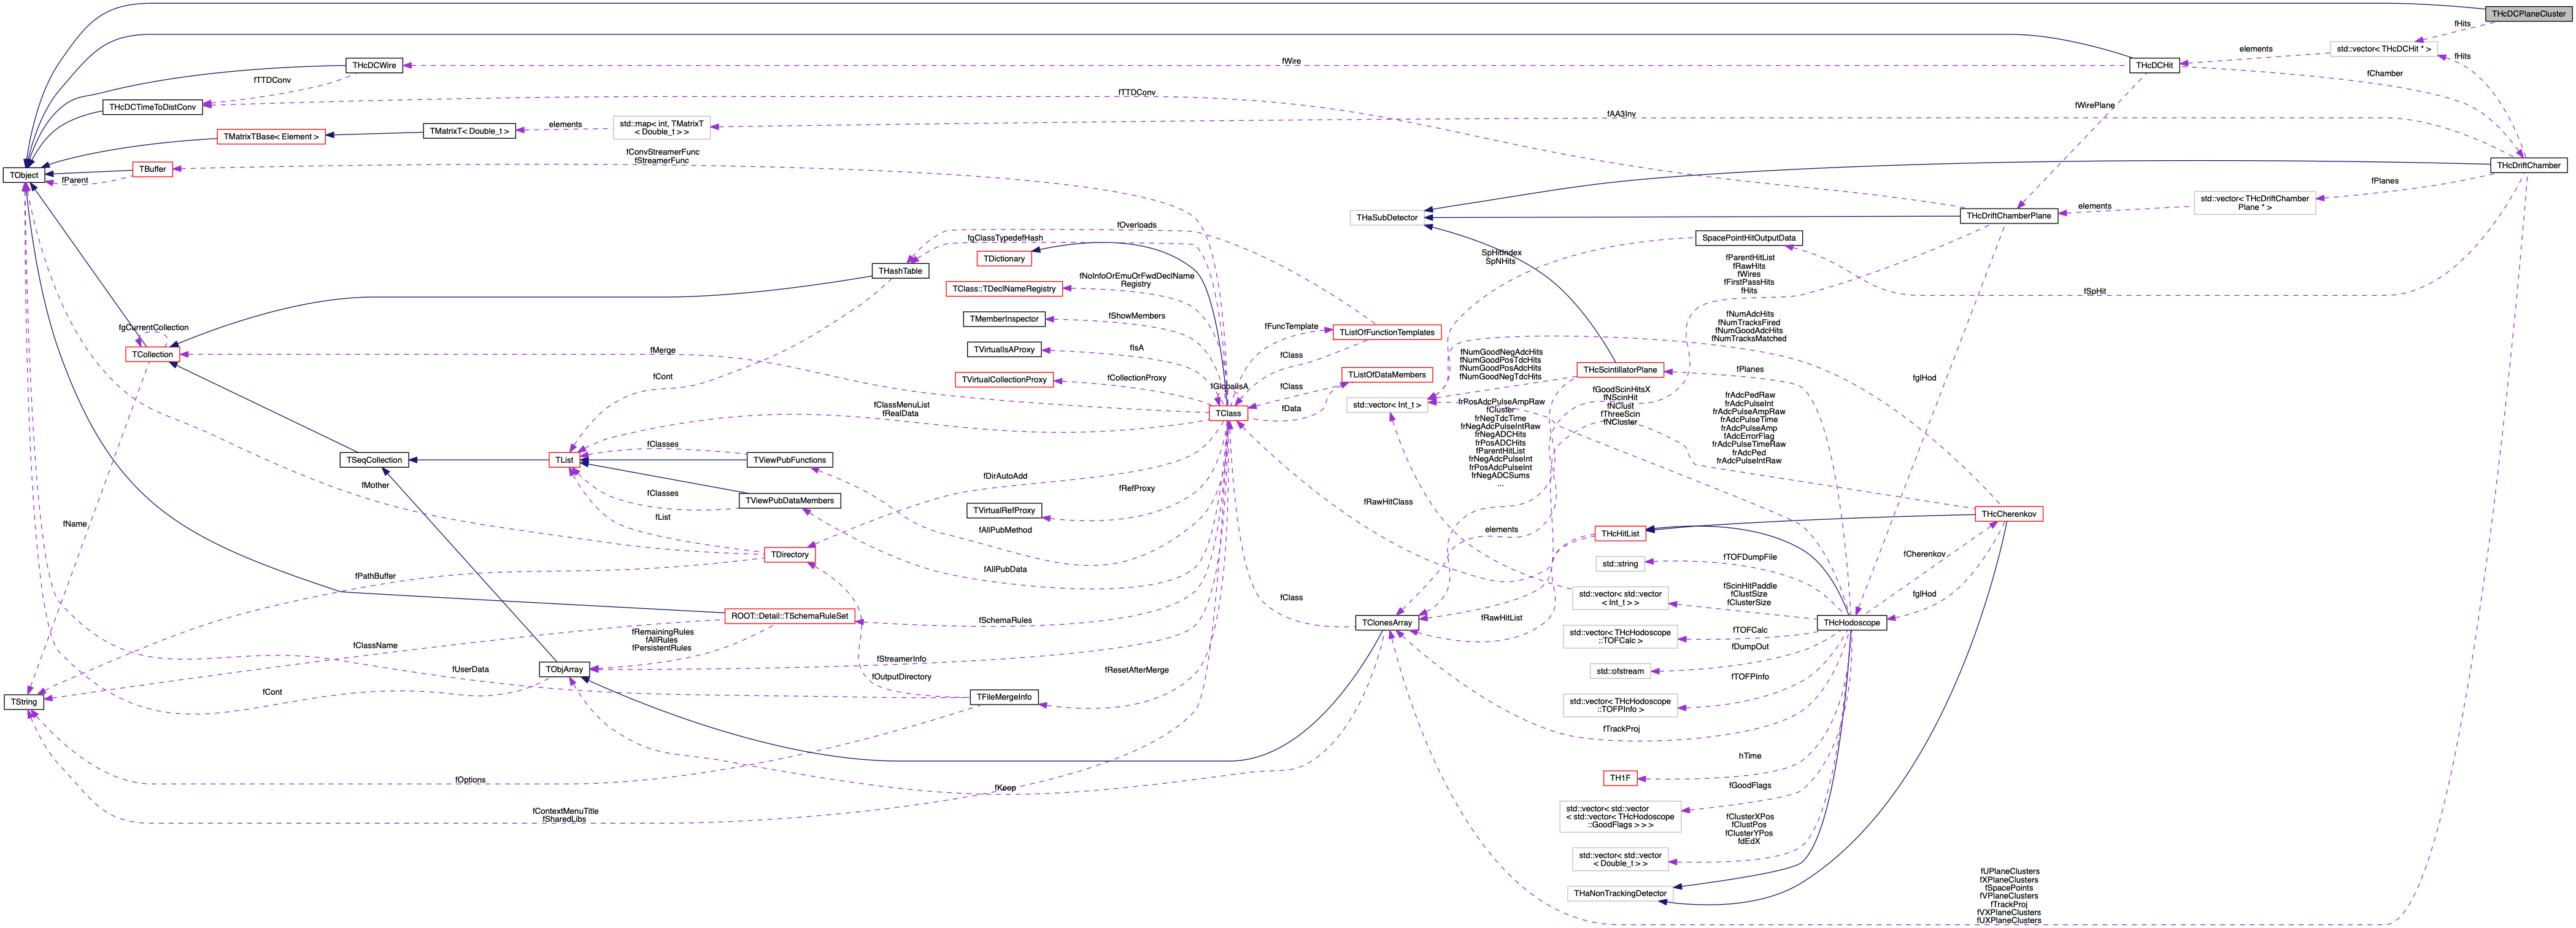Click the std::vector< THcDCHit * > node
Viewport: 2576px width, 928px height.
[x=2383, y=49]
